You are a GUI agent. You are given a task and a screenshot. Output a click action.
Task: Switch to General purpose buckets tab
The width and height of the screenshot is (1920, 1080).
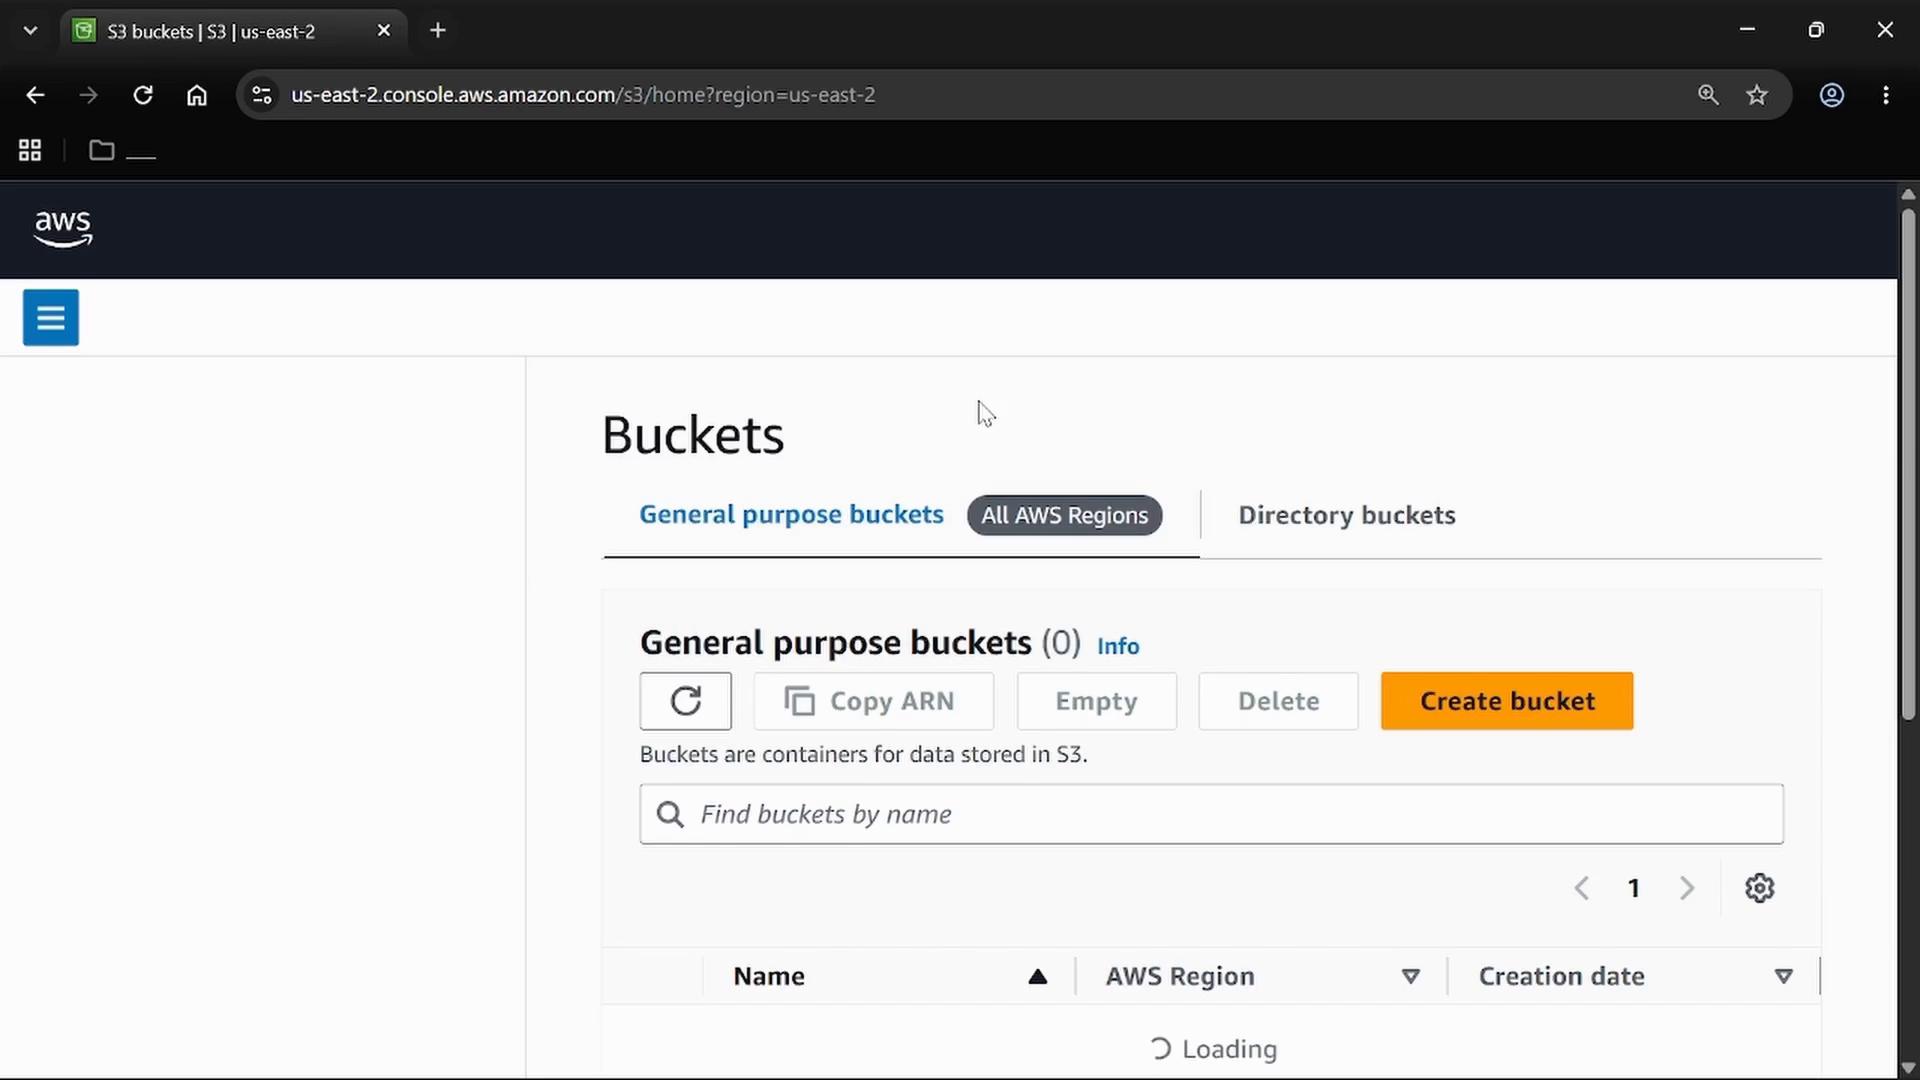tap(791, 515)
